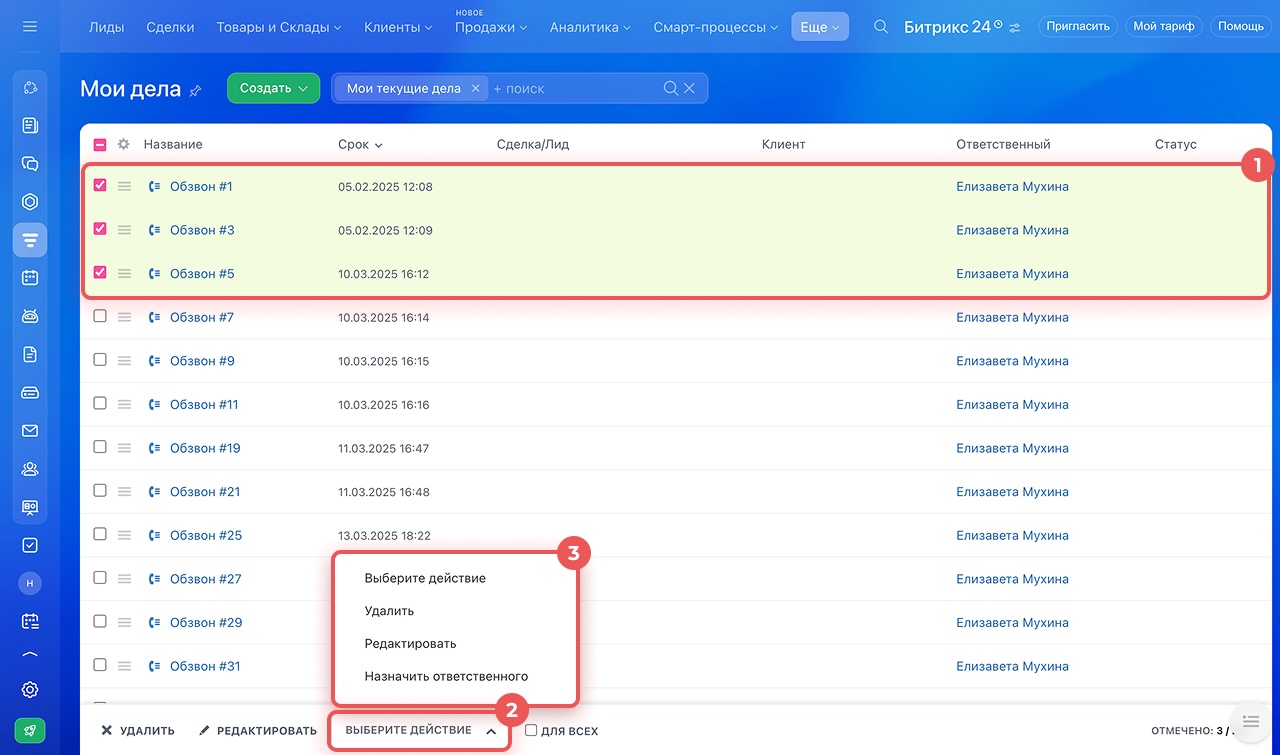Click bottom bar Редактировать button
The image size is (1280, 755).
click(x=258, y=731)
